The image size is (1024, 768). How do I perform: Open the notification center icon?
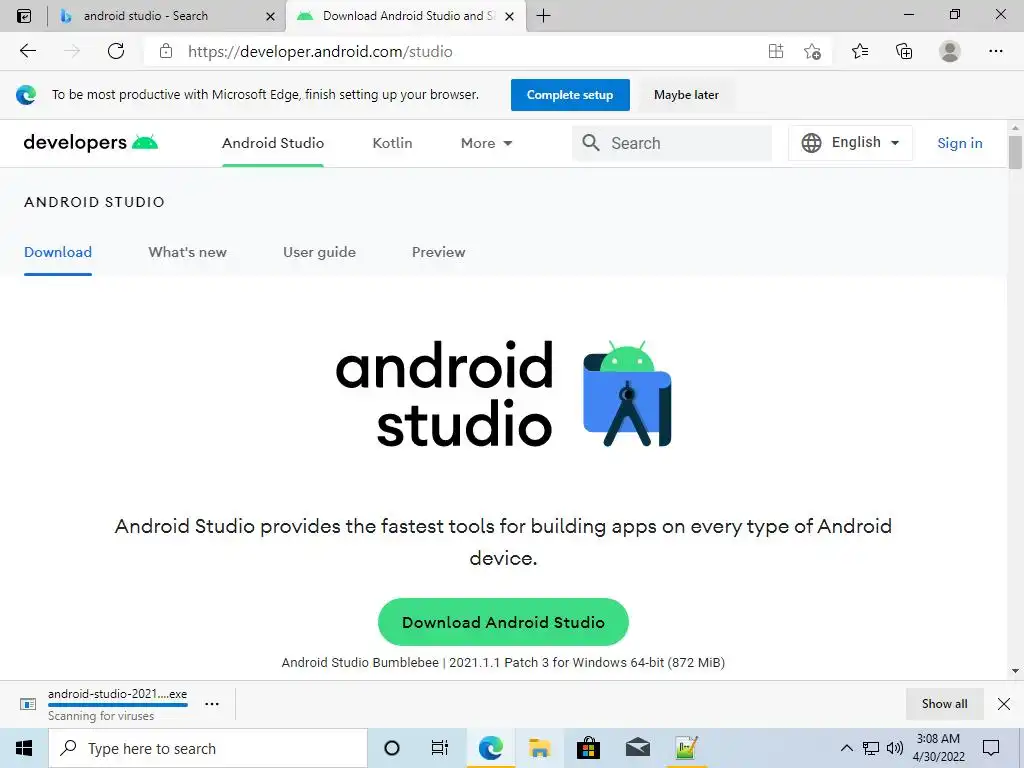991,748
